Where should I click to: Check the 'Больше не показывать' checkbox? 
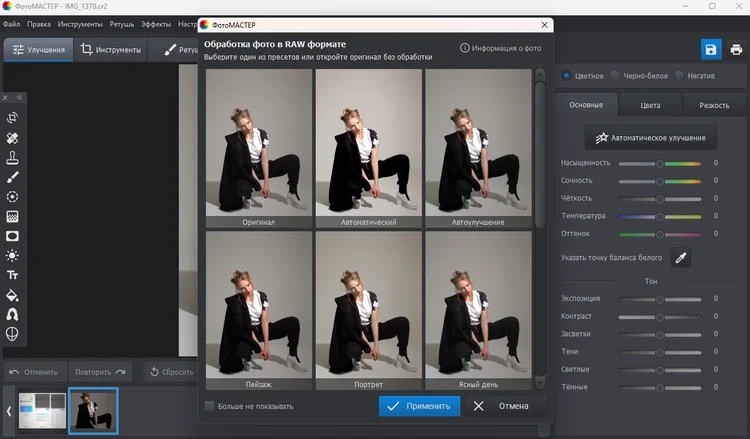tap(210, 406)
